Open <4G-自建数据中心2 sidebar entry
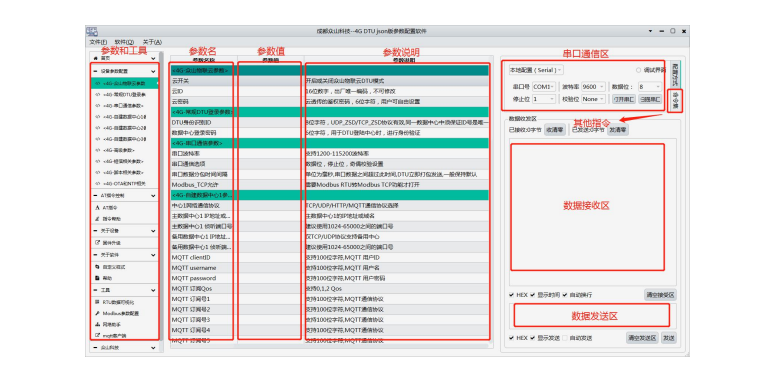Screen dimensions: 782x376 tap(125, 128)
